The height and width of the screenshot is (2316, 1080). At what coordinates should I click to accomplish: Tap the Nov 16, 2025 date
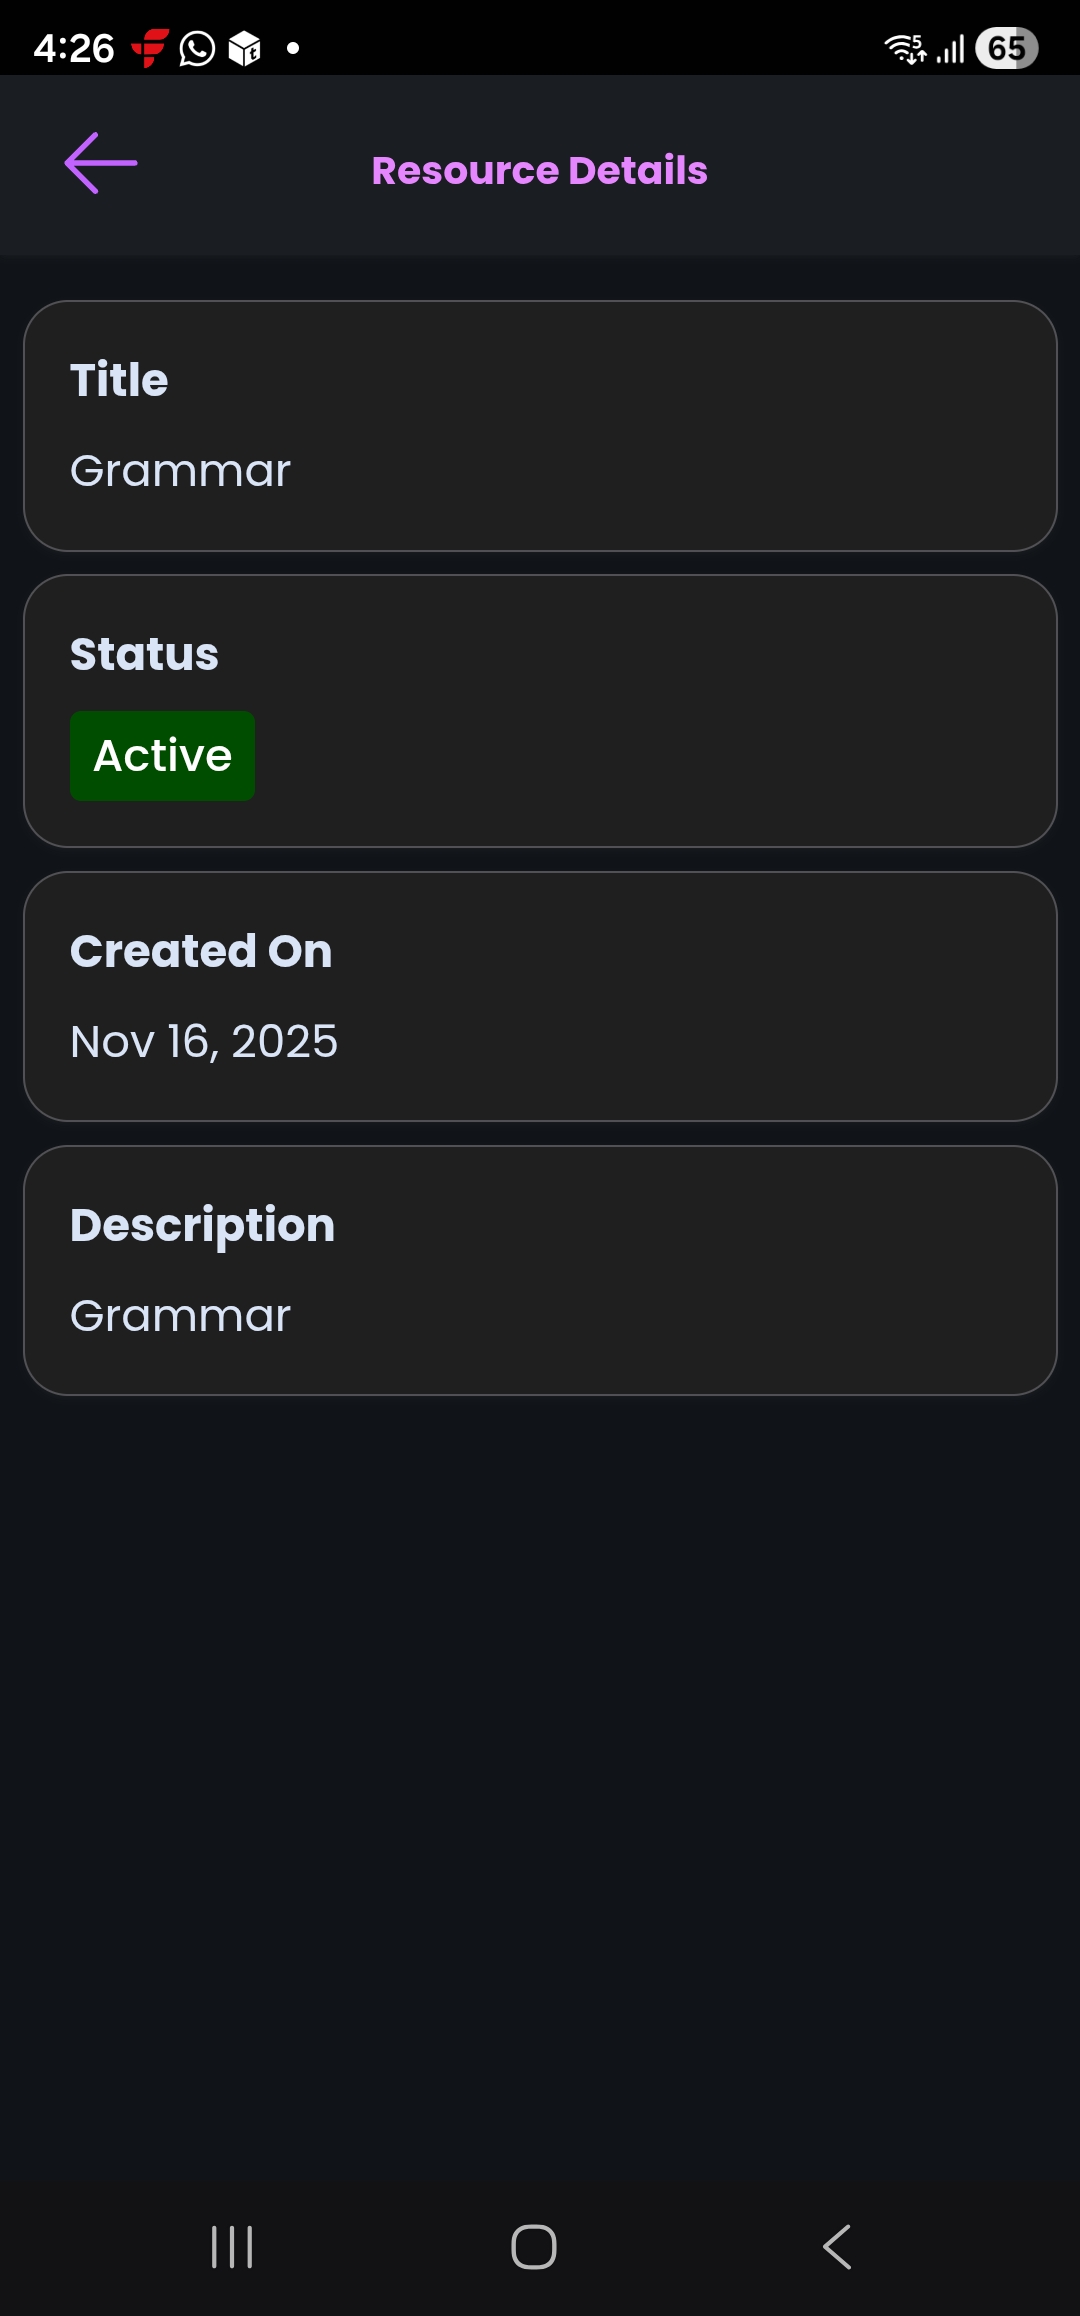(x=204, y=1042)
